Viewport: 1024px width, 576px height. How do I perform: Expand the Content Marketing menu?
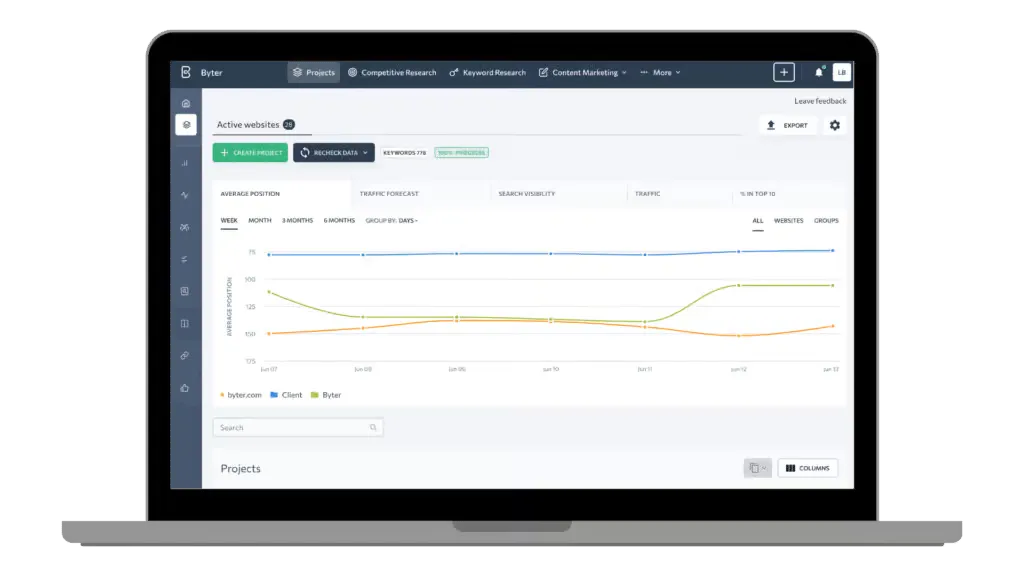583,72
